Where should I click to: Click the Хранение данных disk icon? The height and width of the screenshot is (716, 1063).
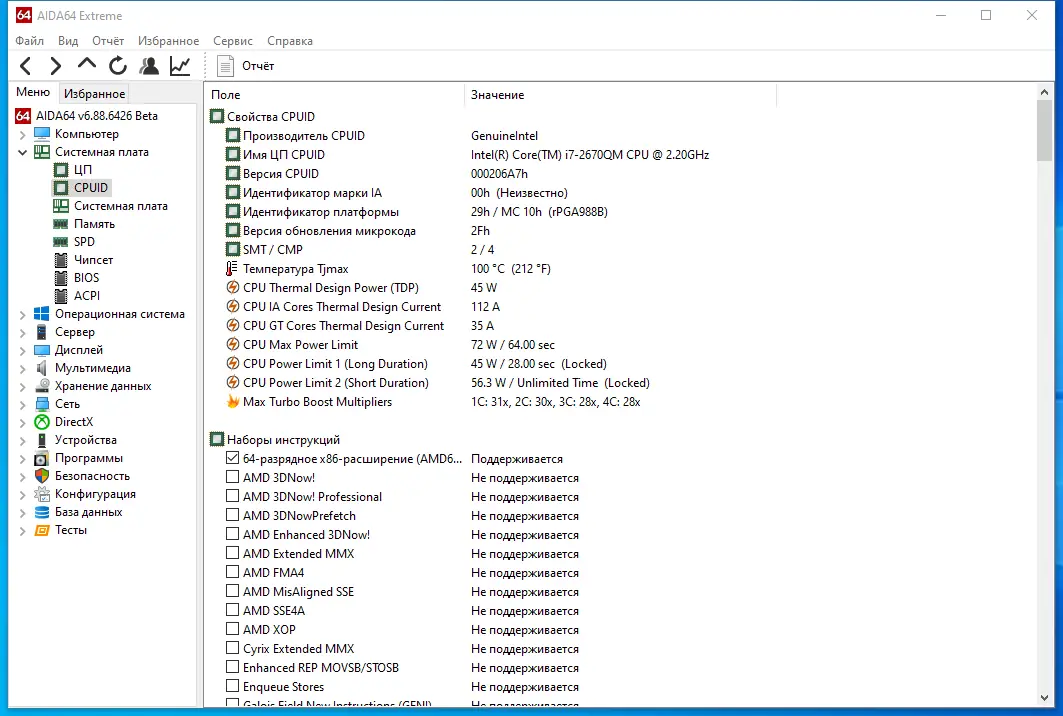point(42,386)
